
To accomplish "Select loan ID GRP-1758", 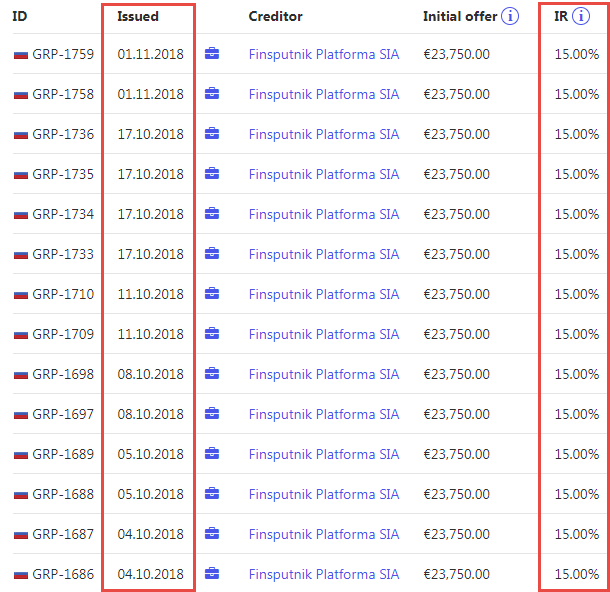I will tap(63, 94).
